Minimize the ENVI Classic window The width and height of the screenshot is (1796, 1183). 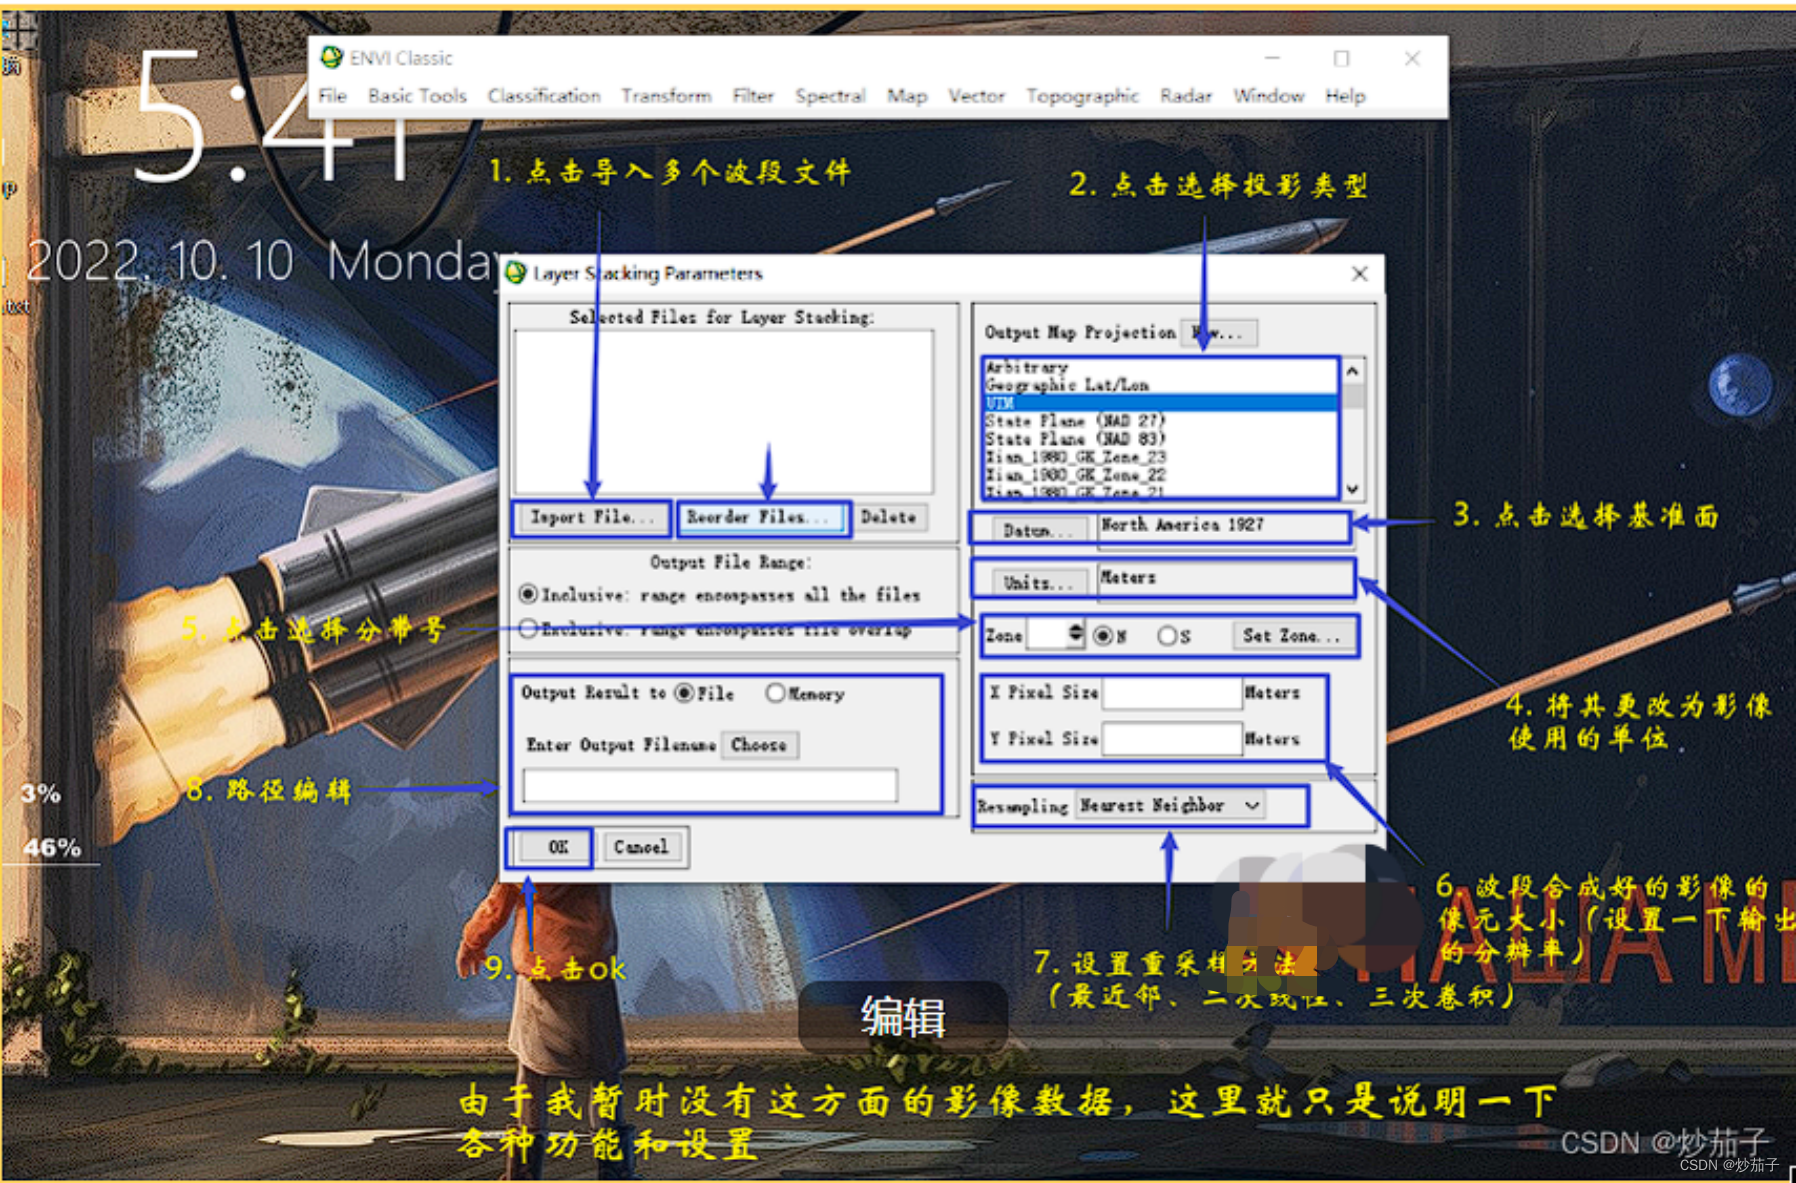coord(1272,58)
